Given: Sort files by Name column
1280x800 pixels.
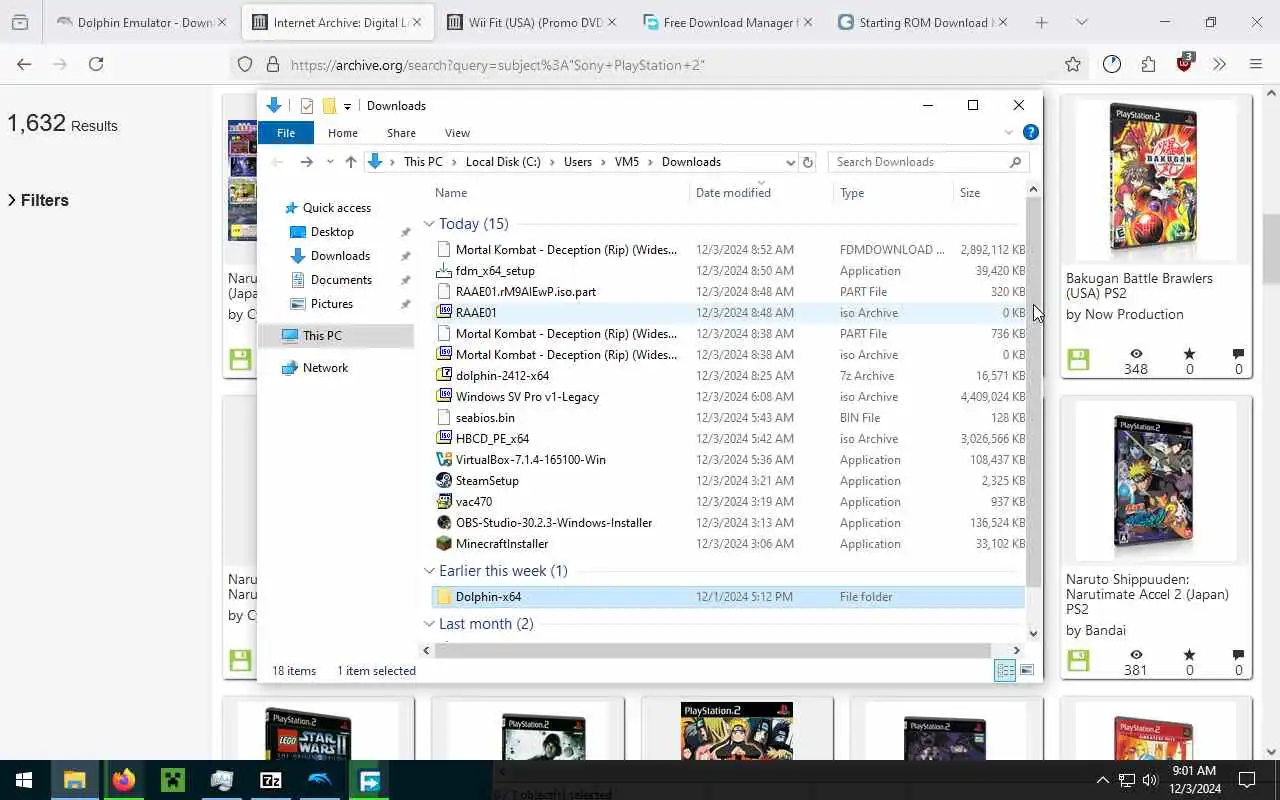Looking at the screenshot, I should coord(451,193).
